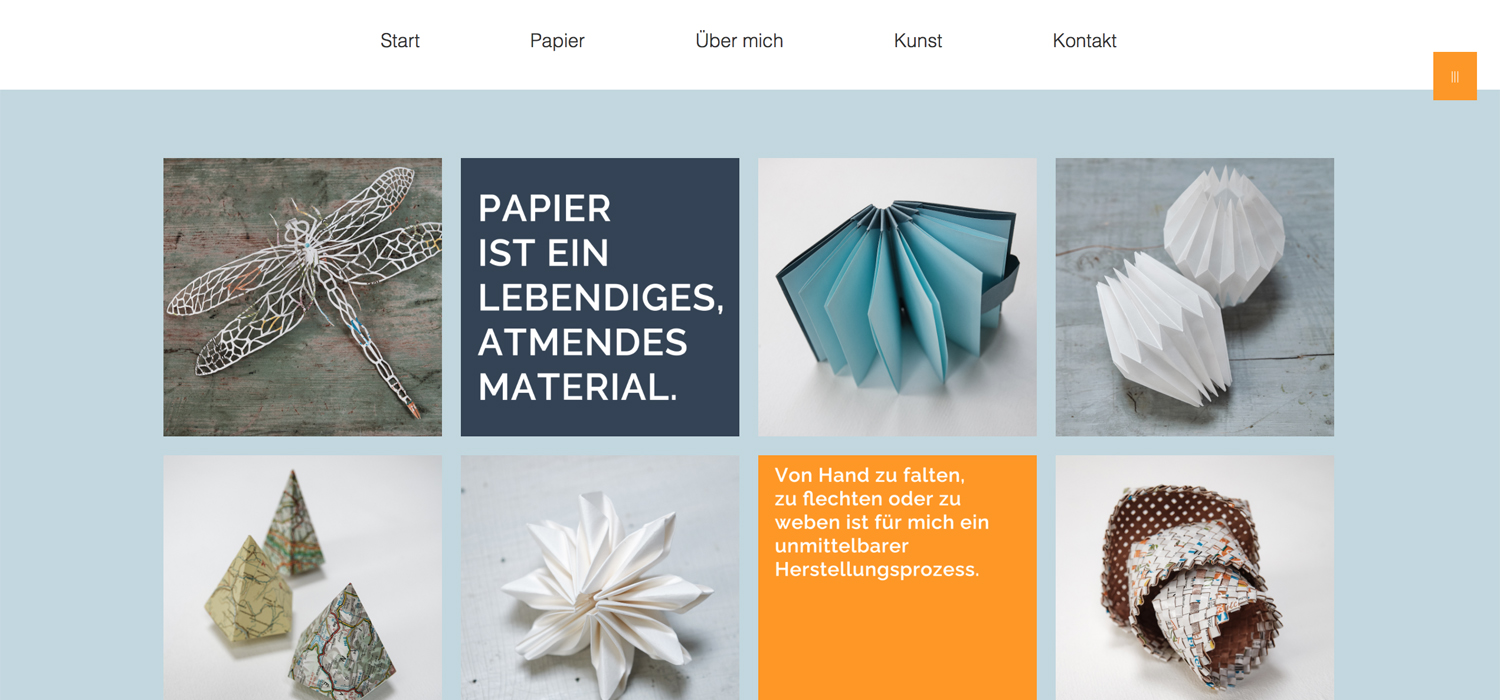Go to the Start page
This screenshot has height=700, width=1500.
click(x=399, y=41)
